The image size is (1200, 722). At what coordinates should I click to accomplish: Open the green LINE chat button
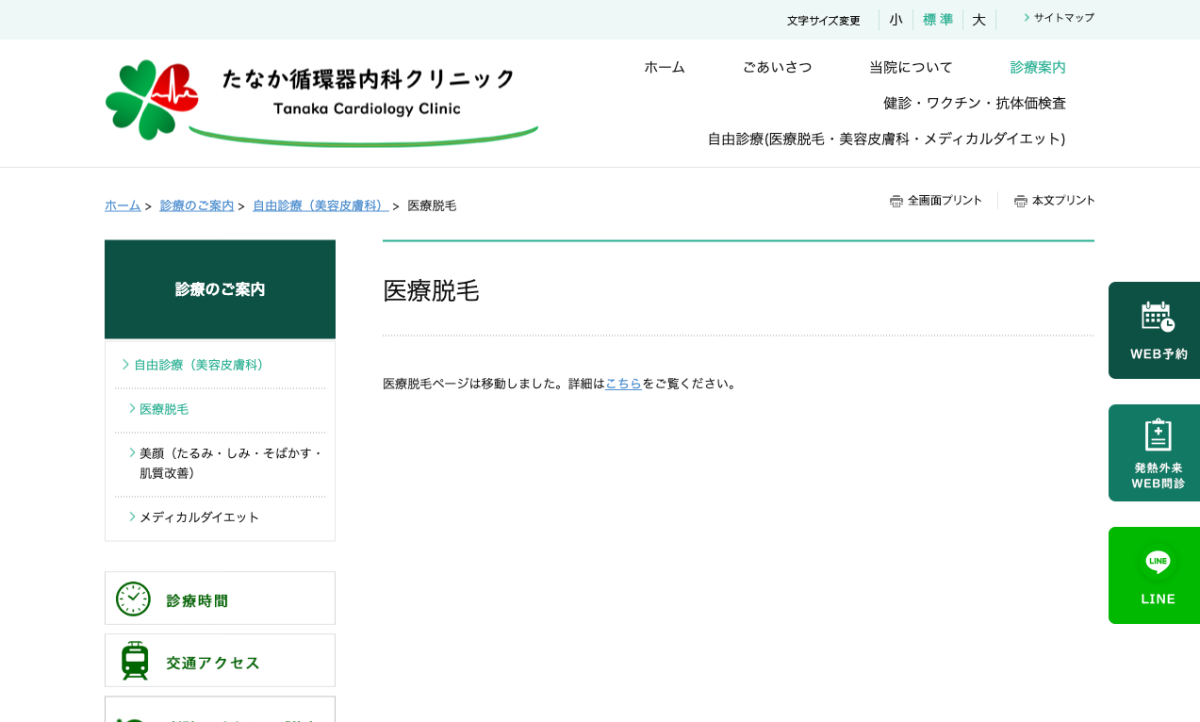(x=1157, y=575)
